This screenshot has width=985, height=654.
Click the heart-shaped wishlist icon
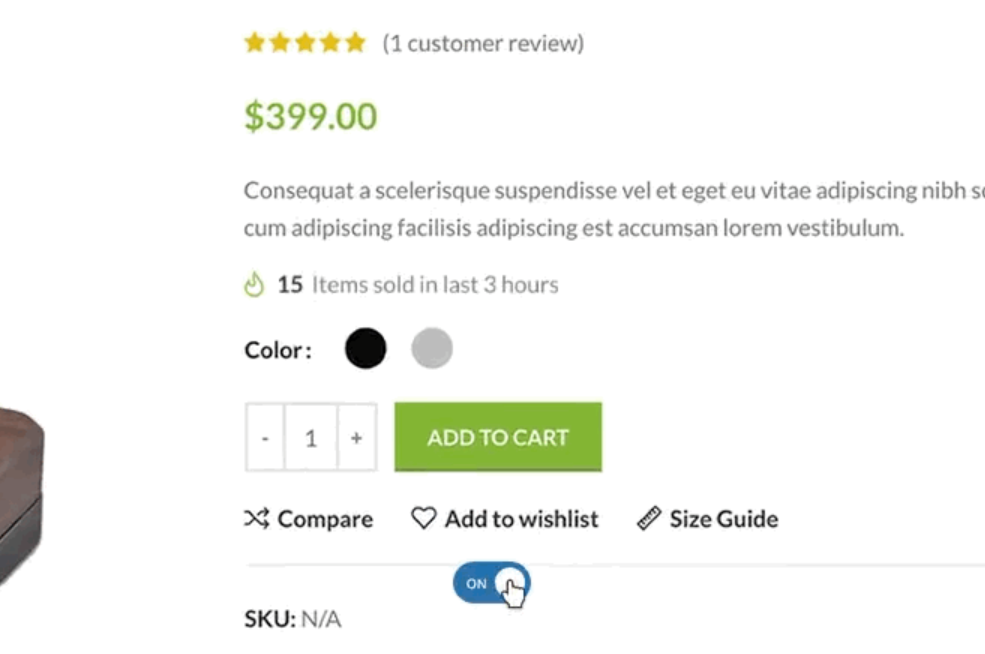click(424, 518)
